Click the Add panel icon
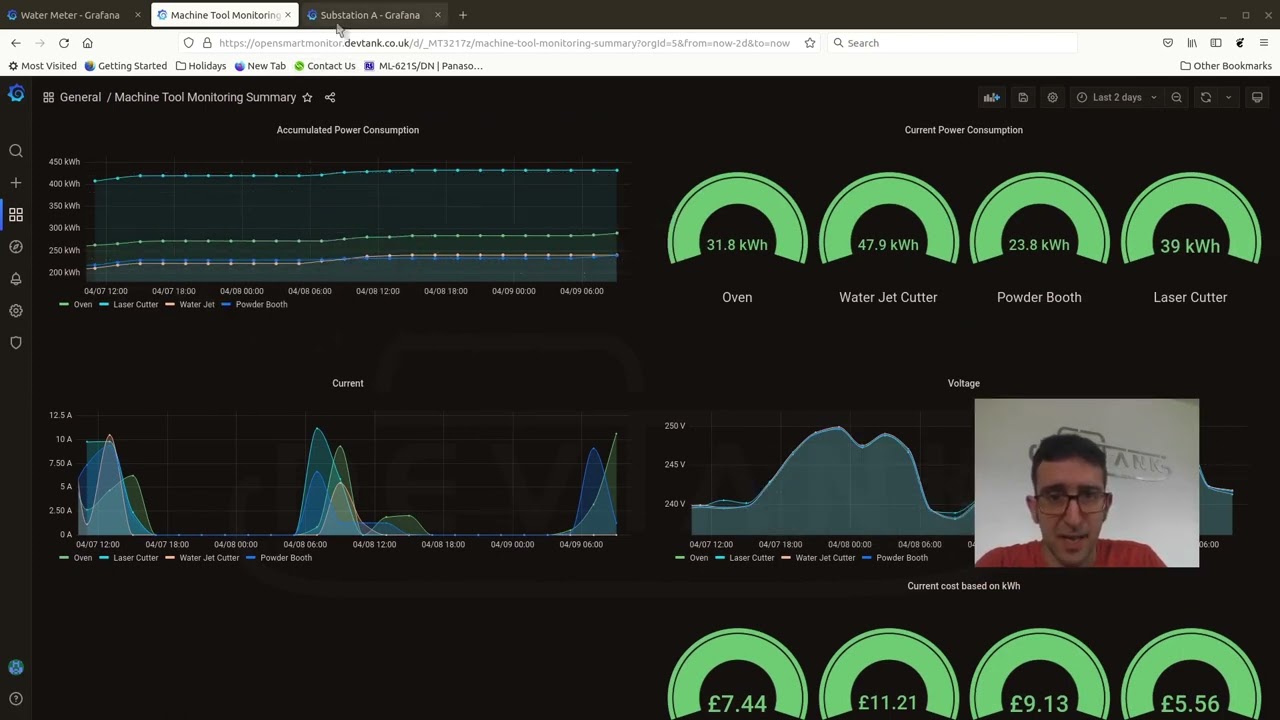Image resolution: width=1280 pixels, height=720 pixels. pyautogui.click(x=991, y=97)
